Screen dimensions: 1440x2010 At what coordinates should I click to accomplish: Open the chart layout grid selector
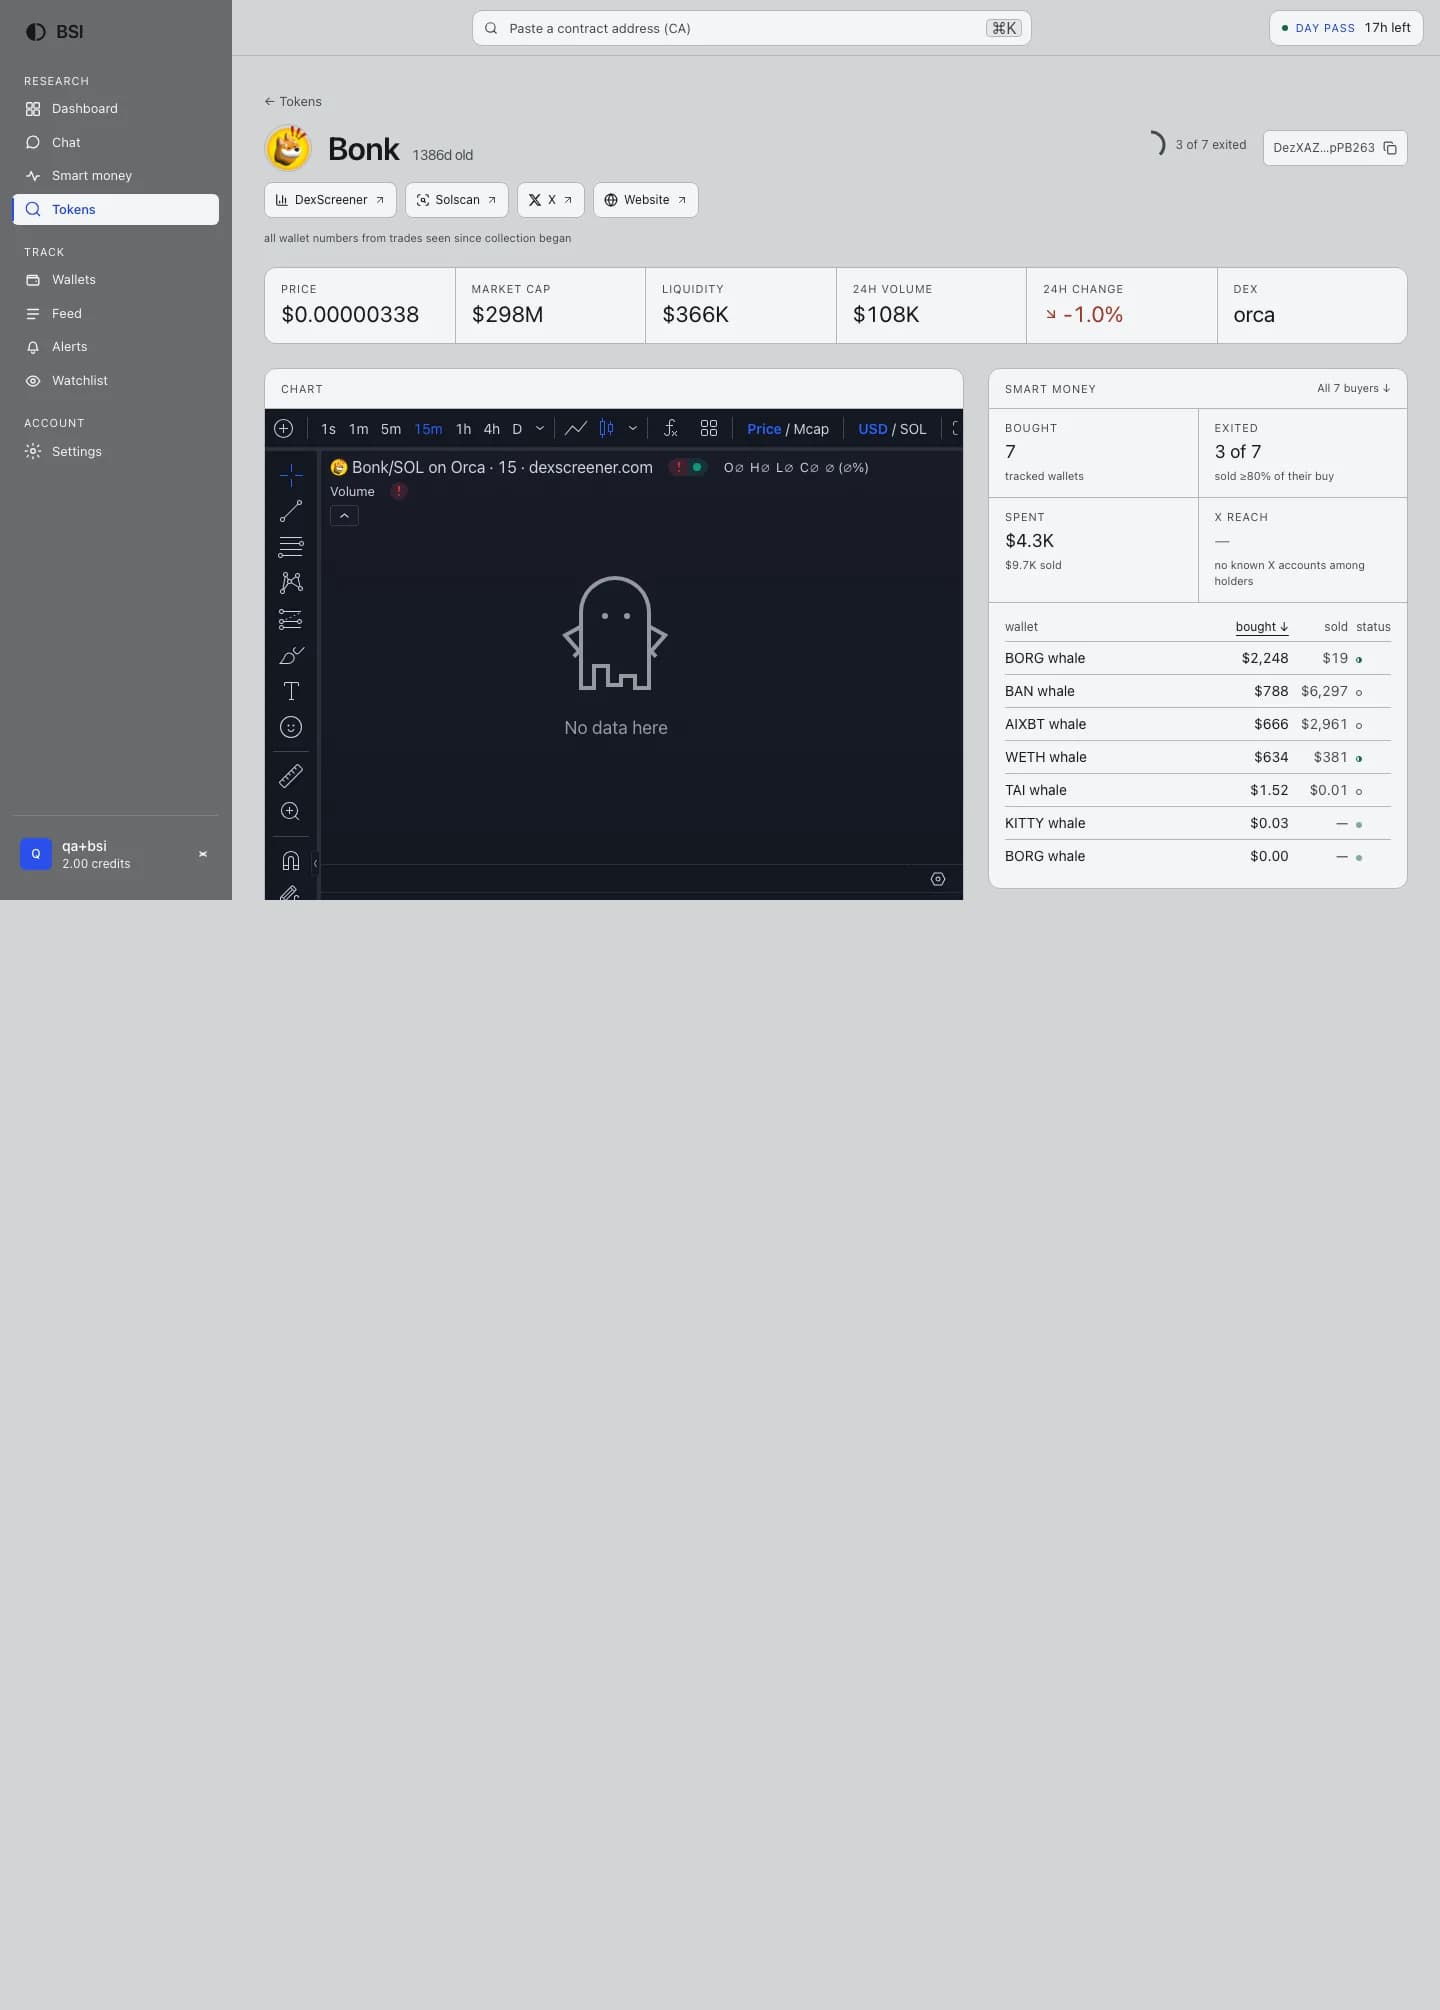709,429
